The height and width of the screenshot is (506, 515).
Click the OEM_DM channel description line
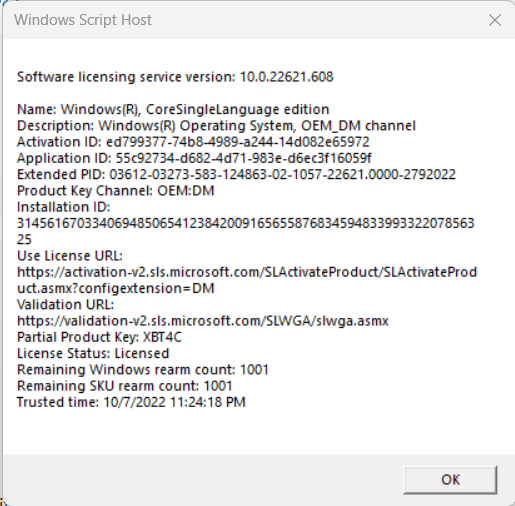[x=216, y=126]
